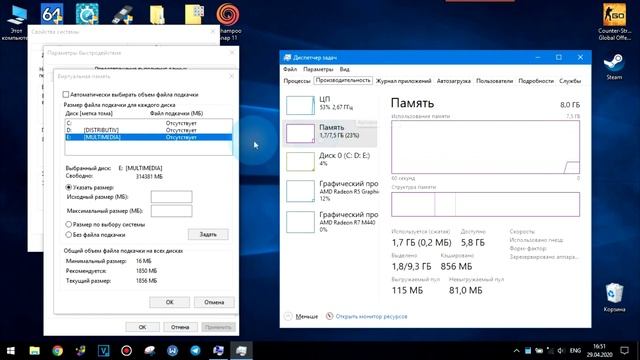Switch to the Автозагрузка tab
Viewport: 640px width, 360px height.
453,81
